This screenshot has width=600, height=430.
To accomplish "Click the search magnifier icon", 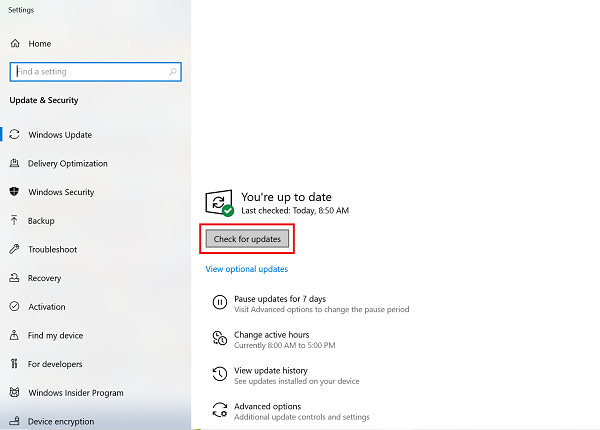I will 173,72.
